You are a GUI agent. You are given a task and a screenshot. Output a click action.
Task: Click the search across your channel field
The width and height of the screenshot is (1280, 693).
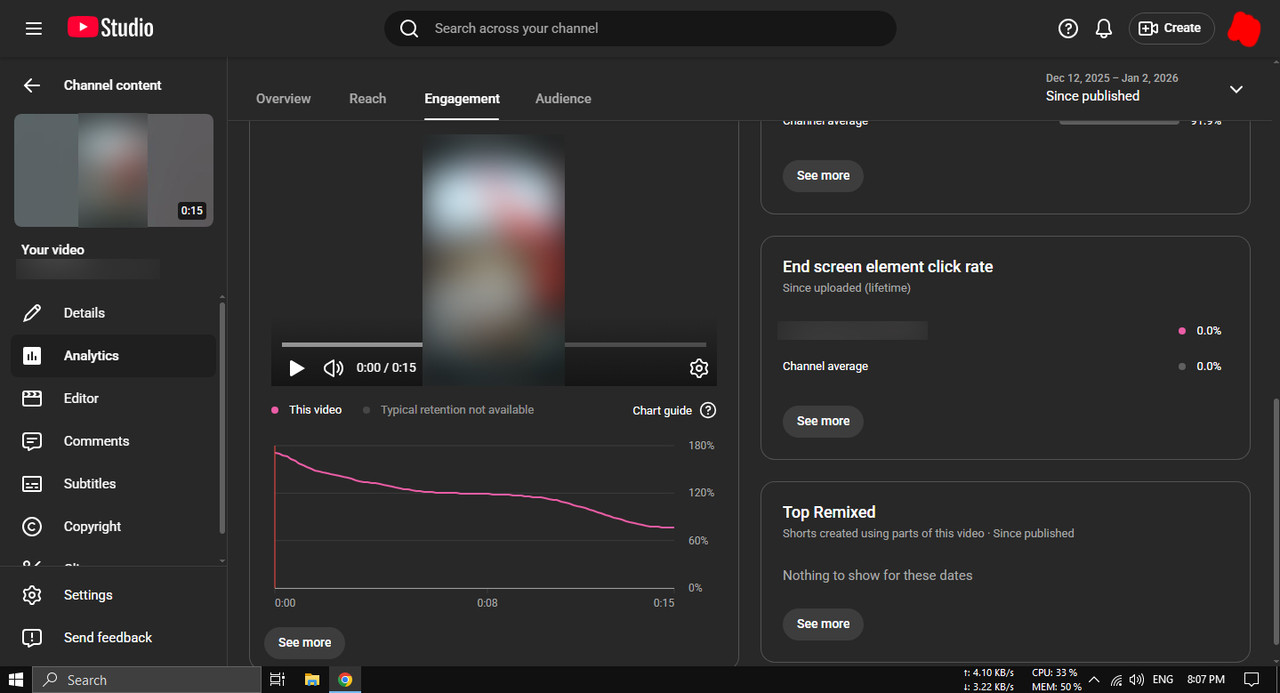coord(640,28)
